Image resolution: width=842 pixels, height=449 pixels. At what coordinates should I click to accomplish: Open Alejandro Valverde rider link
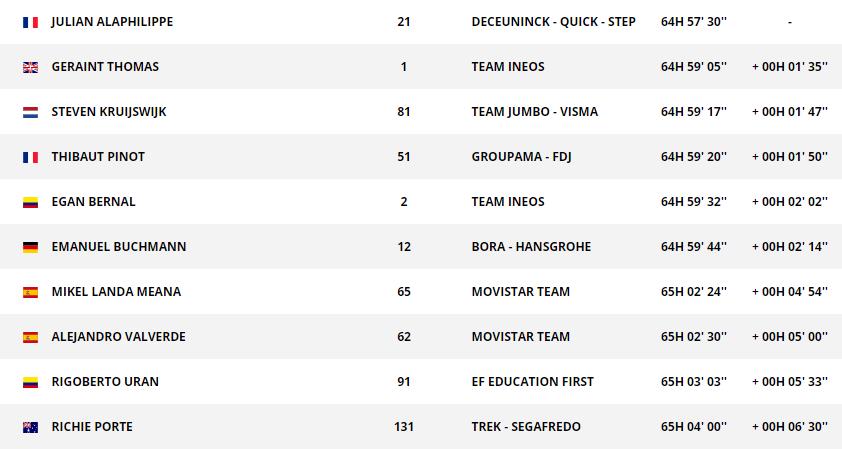tap(118, 337)
